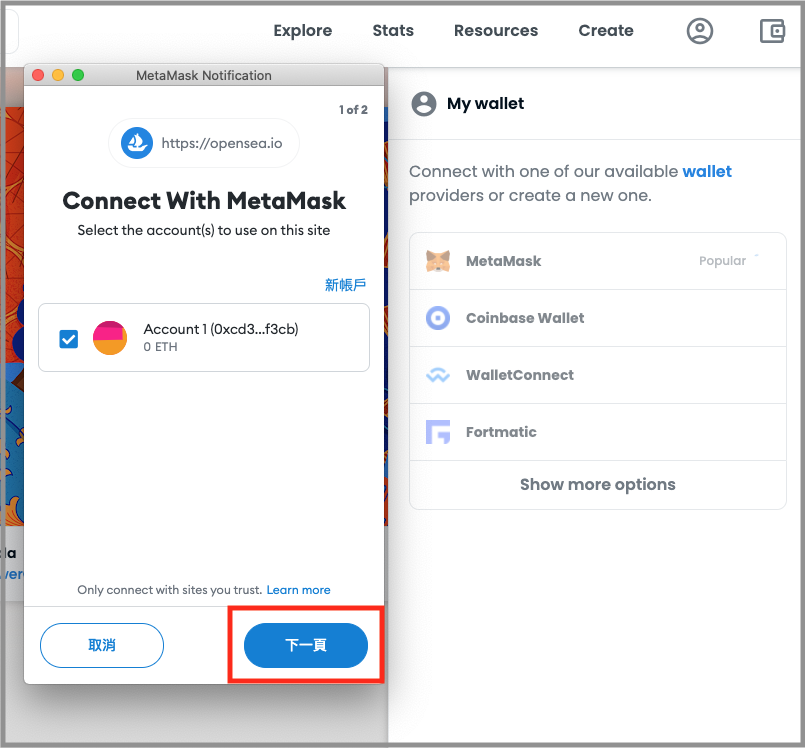Viewport: 805px width, 748px height.
Task: Choose the Coinbase Wallet icon
Action: (438, 318)
